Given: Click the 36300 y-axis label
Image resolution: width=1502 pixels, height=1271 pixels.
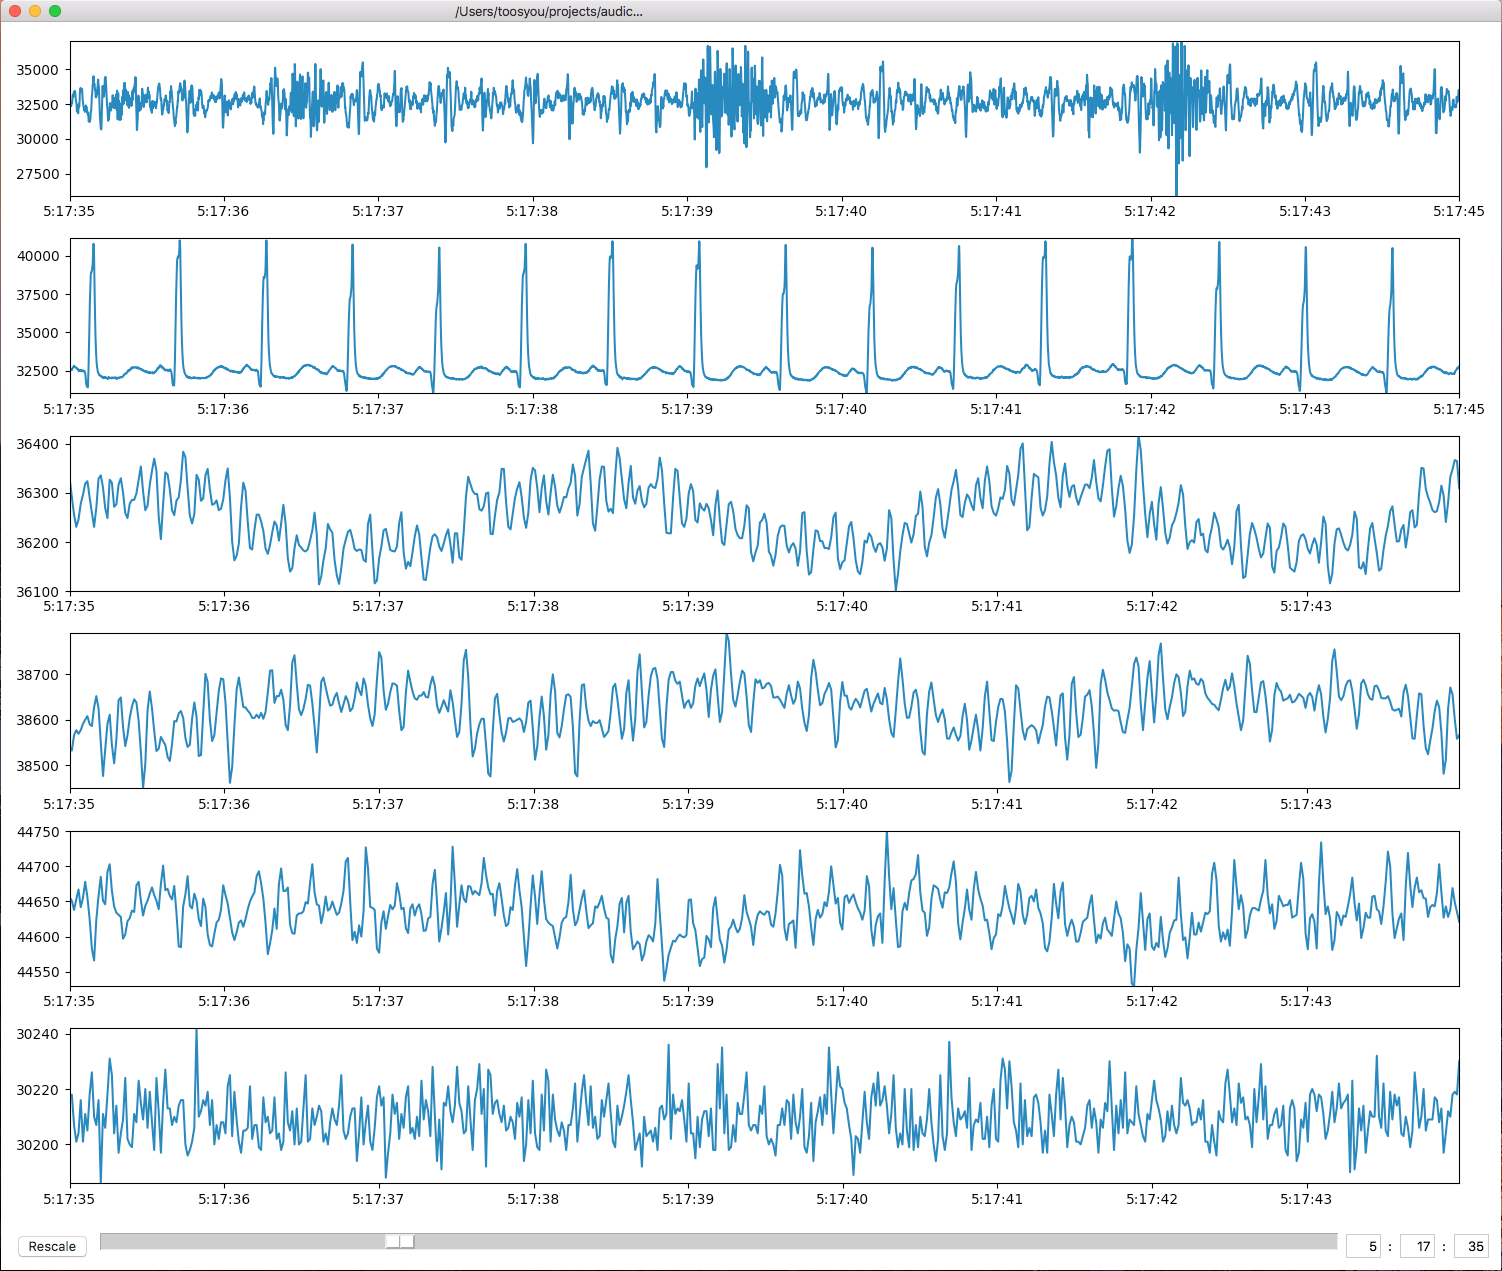Looking at the screenshot, I should point(38,493).
